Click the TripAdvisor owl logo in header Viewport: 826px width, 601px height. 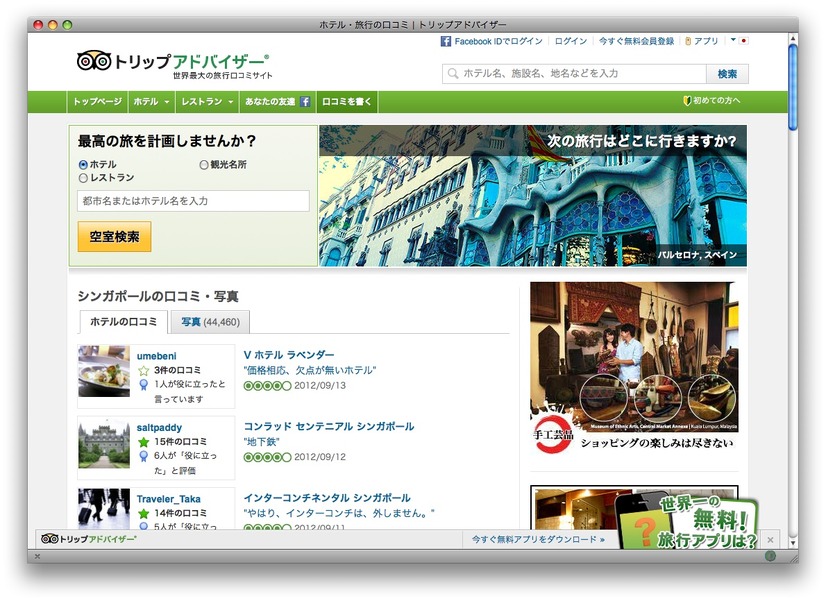tap(94, 61)
